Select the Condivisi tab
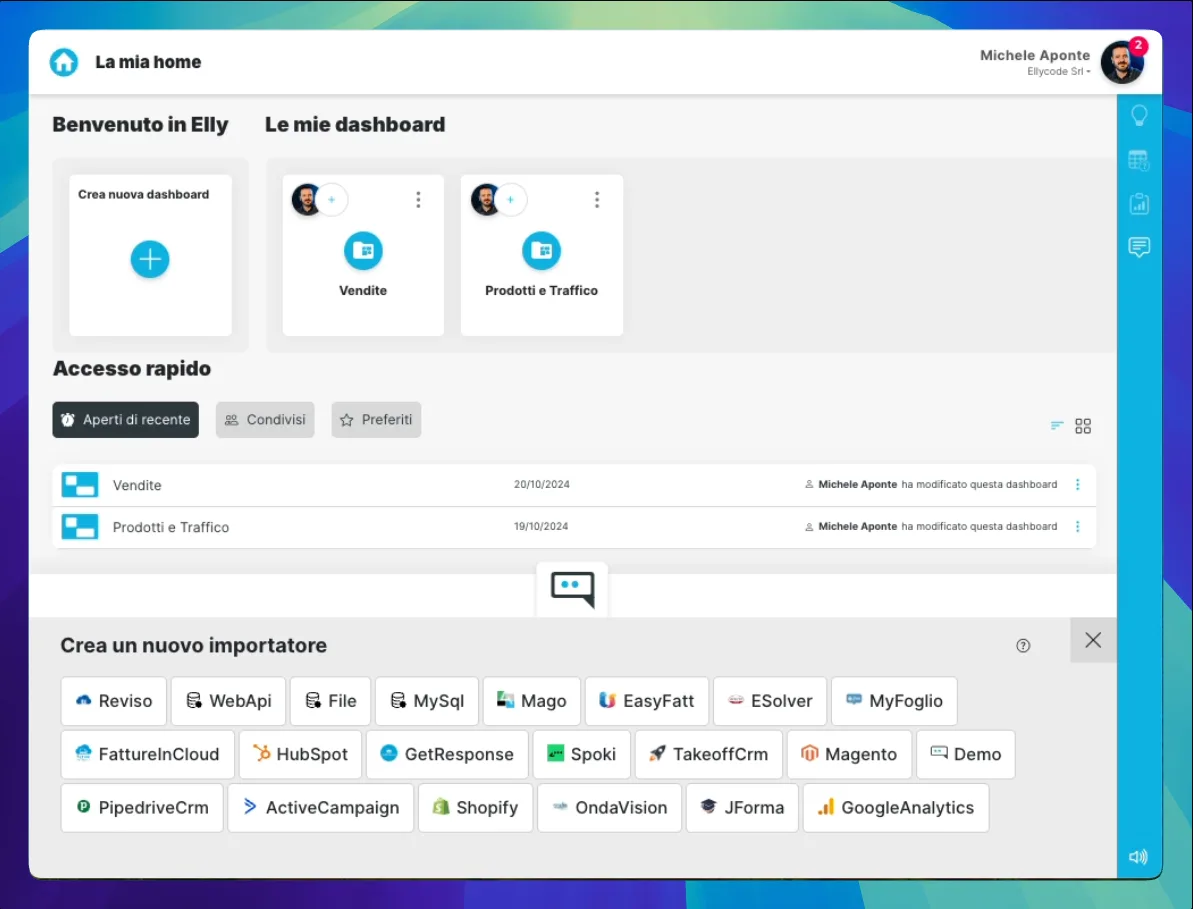Screen dimensions: 1193x909 click(265, 420)
